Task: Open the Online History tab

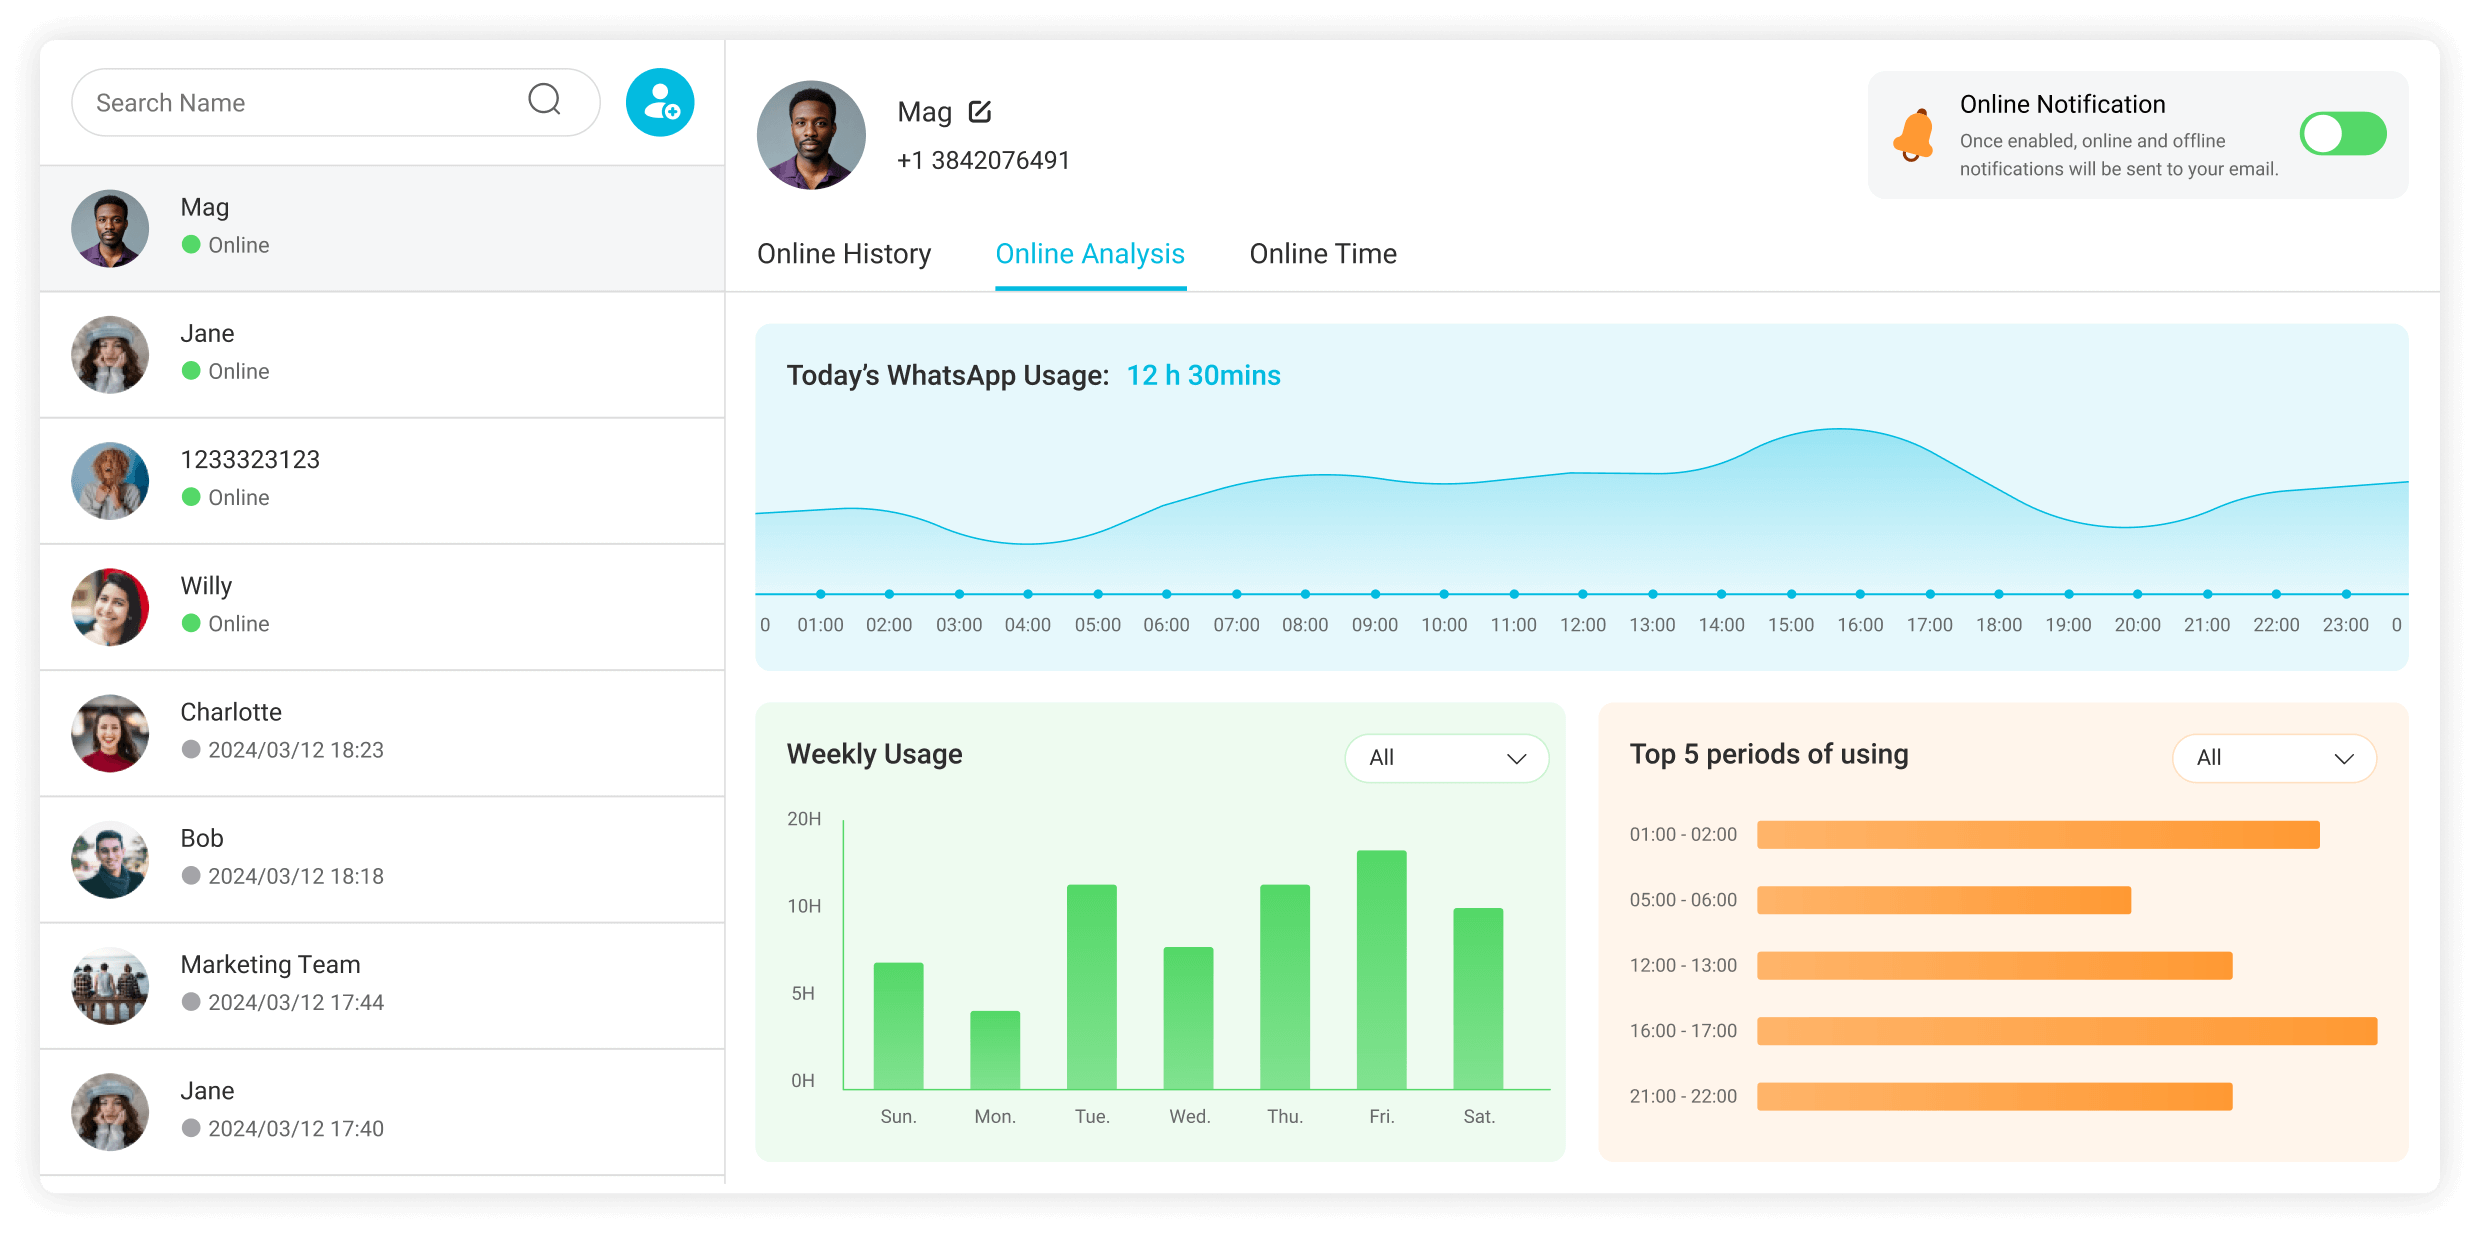Action: [x=844, y=254]
